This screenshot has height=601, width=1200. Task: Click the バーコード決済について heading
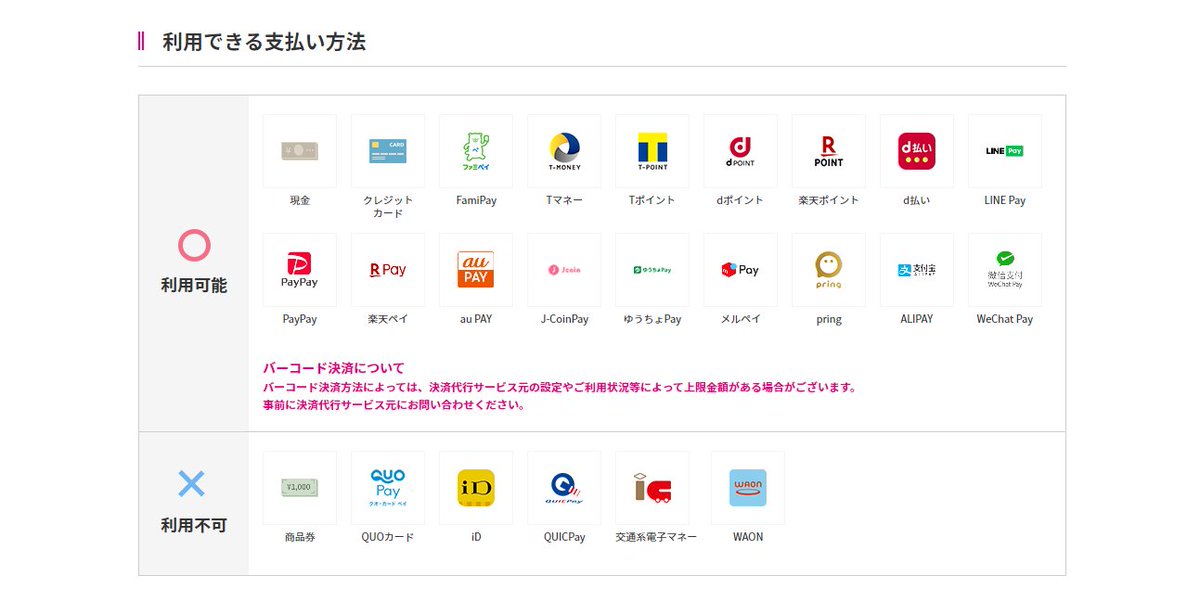(x=334, y=368)
